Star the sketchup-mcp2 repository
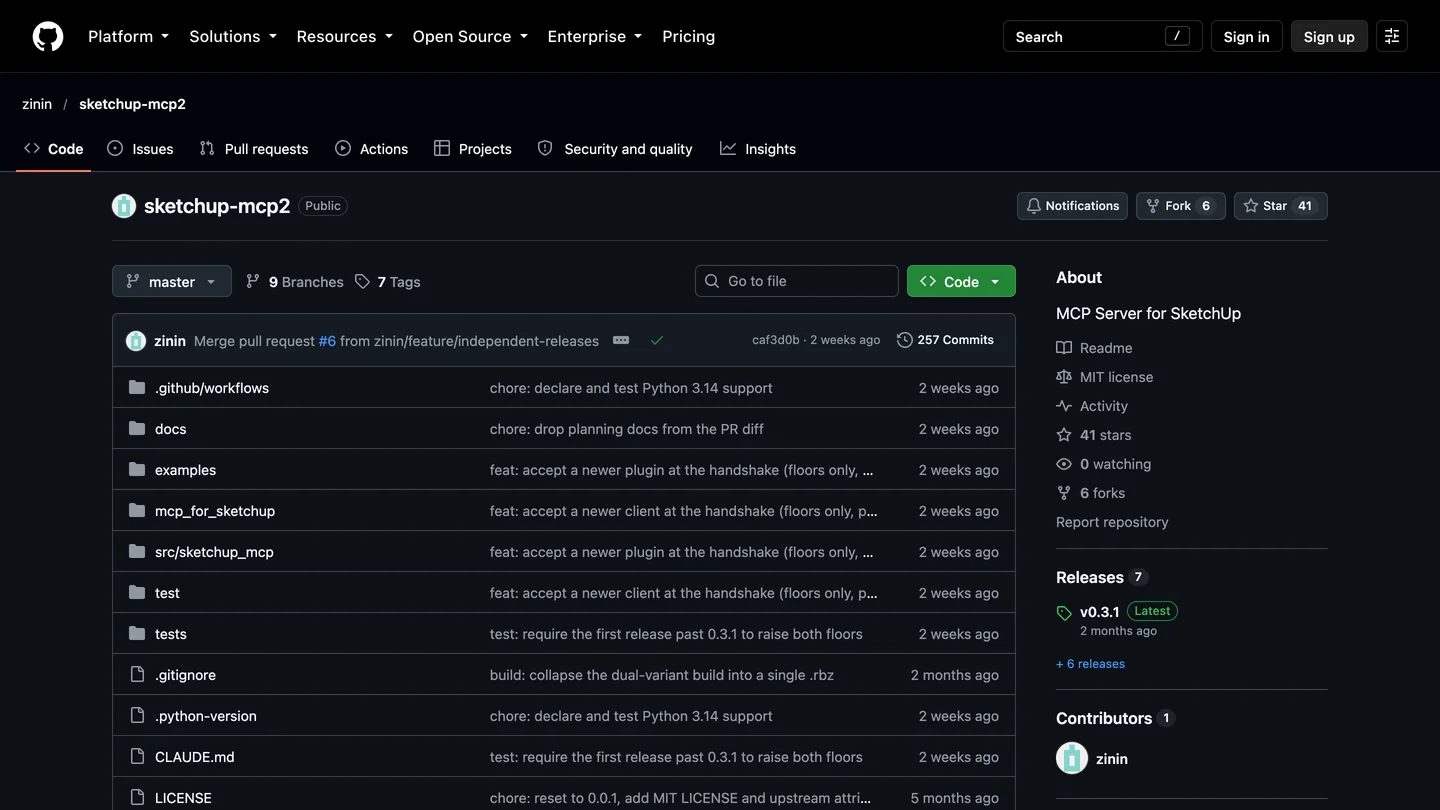1440x810 pixels. (x=1280, y=206)
